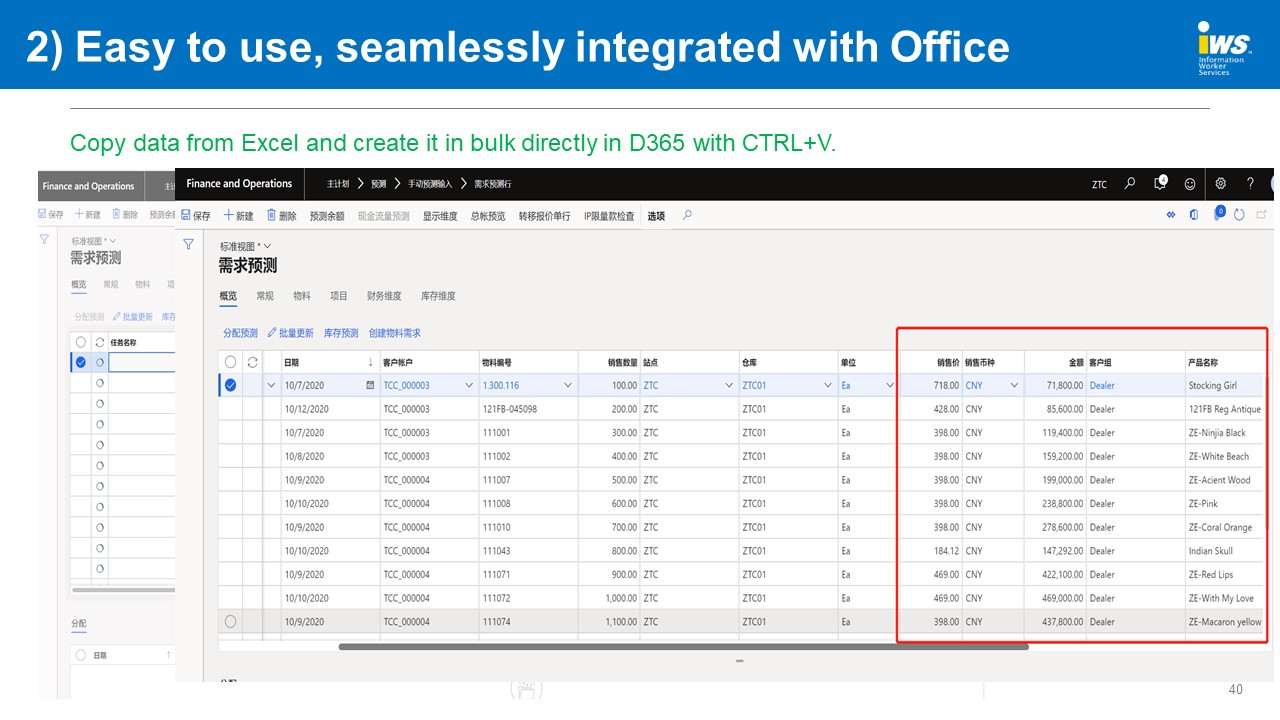Click the refresh icon in background grid header

click(x=99, y=342)
